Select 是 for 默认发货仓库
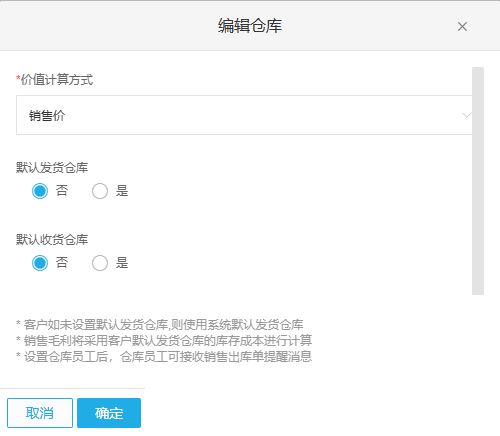This screenshot has height=436, width=500. (100, 191)
